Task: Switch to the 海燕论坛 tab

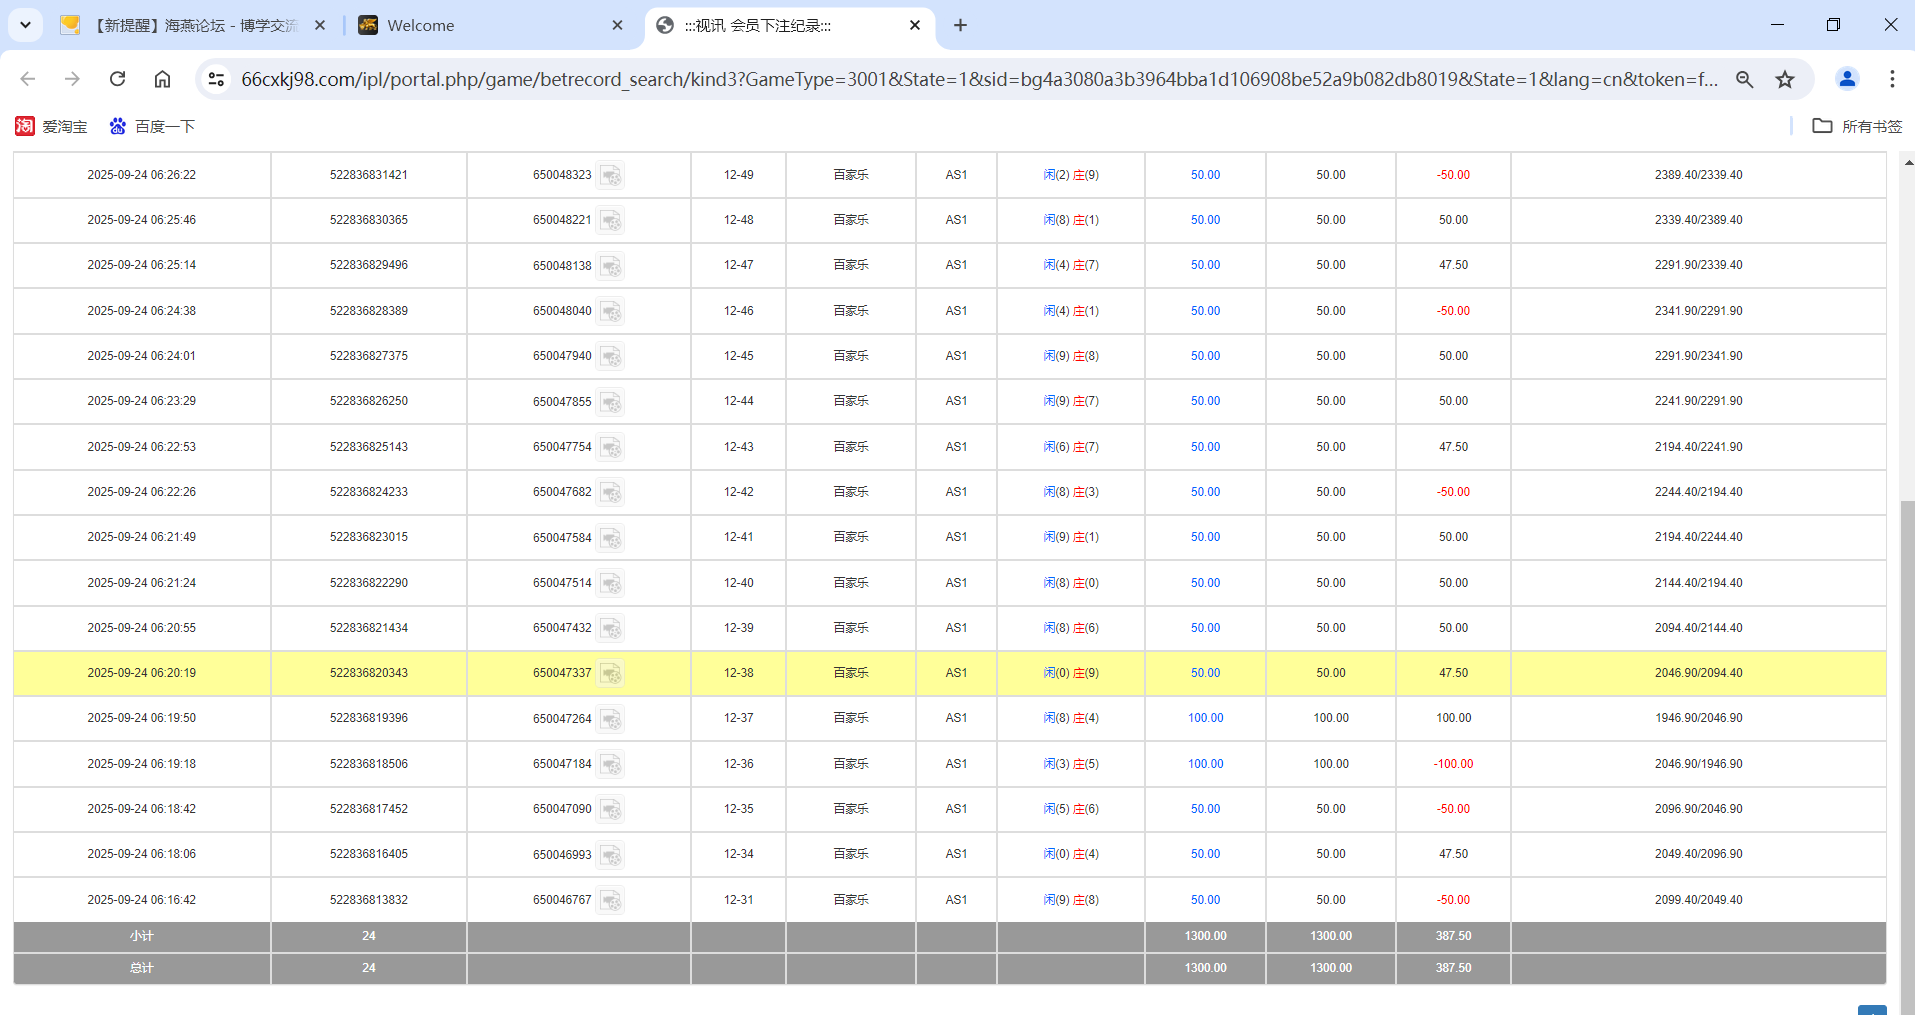Action: pos(190,25)
